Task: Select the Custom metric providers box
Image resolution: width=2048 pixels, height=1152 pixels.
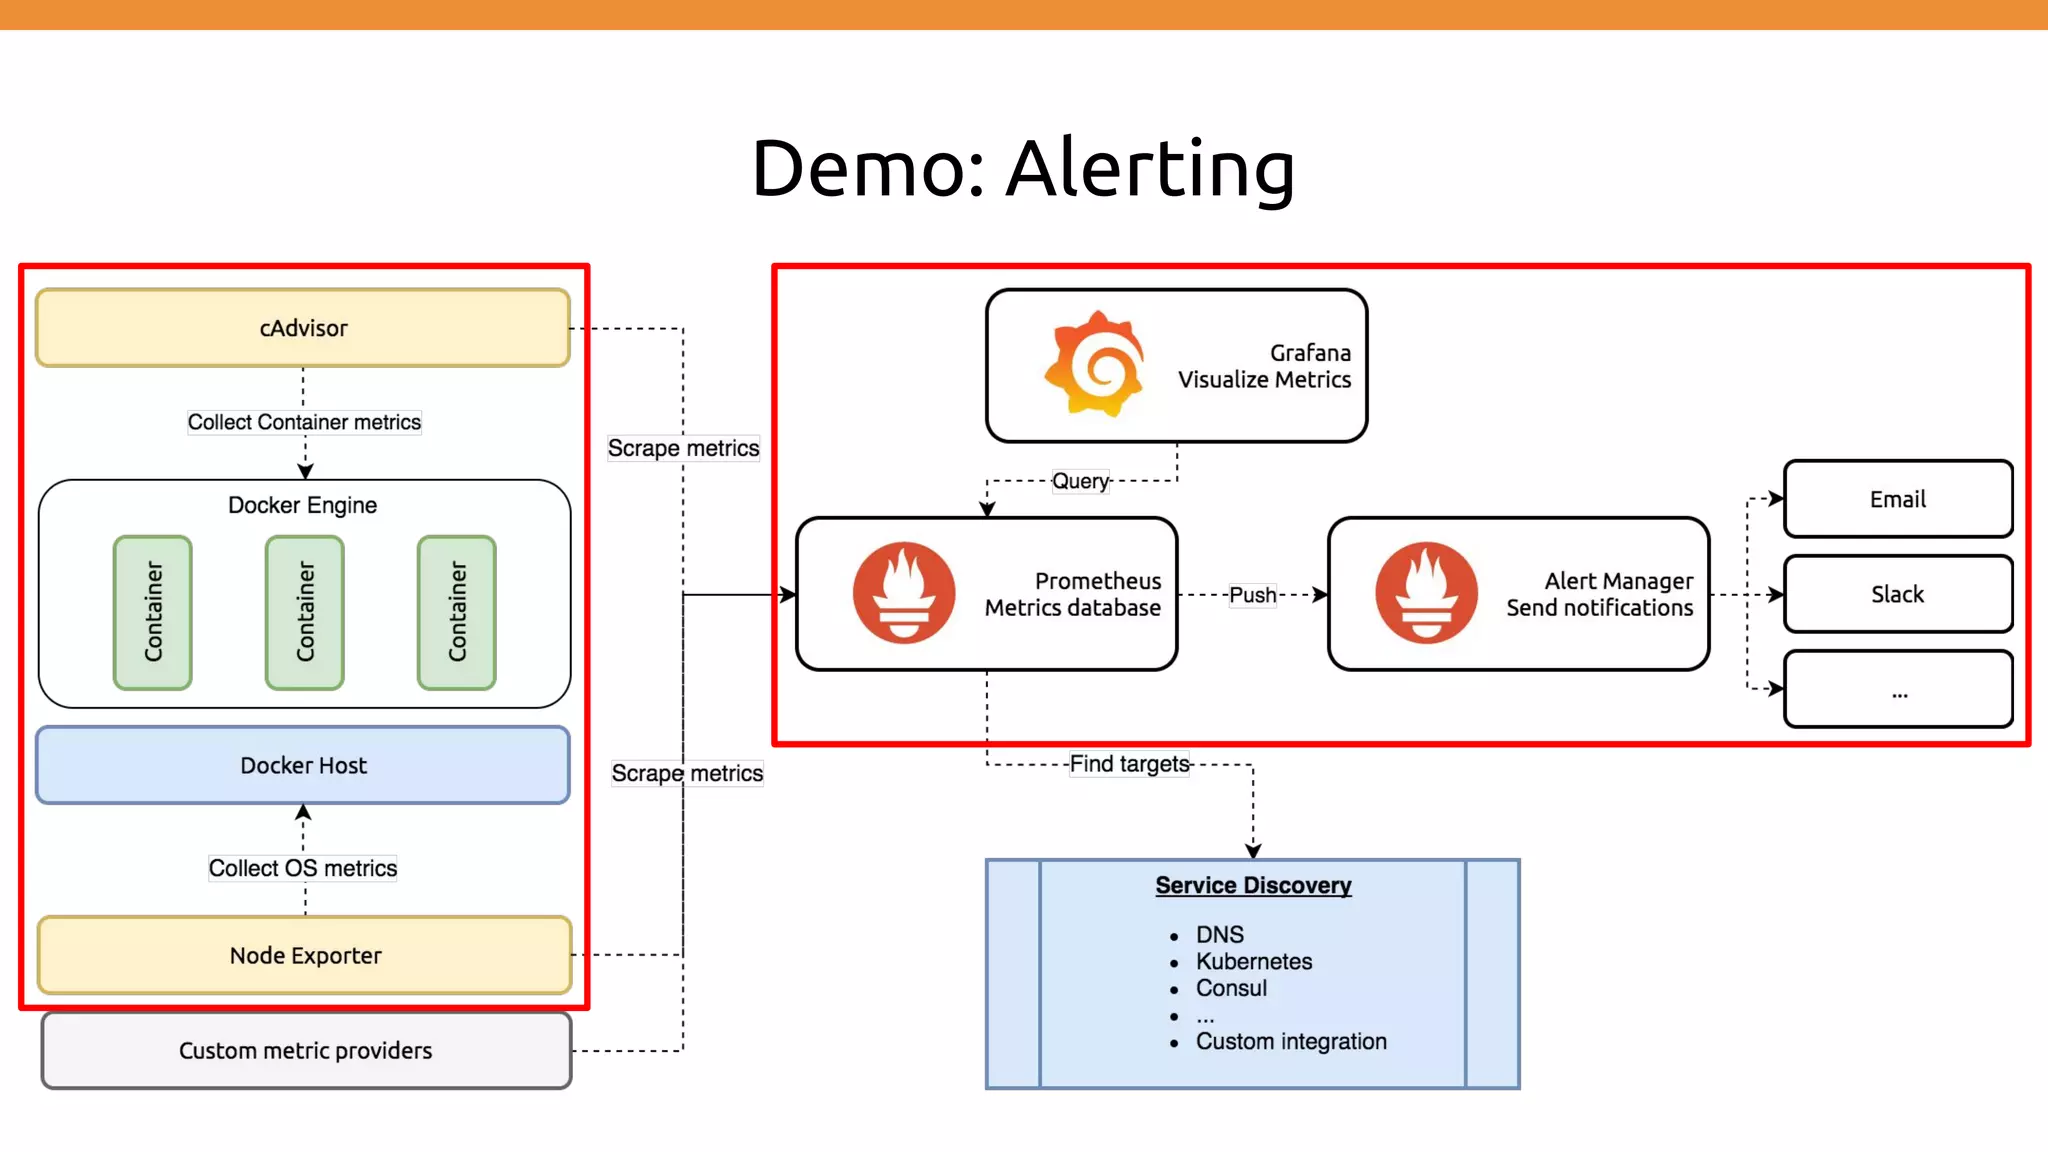Action: 306,1050
